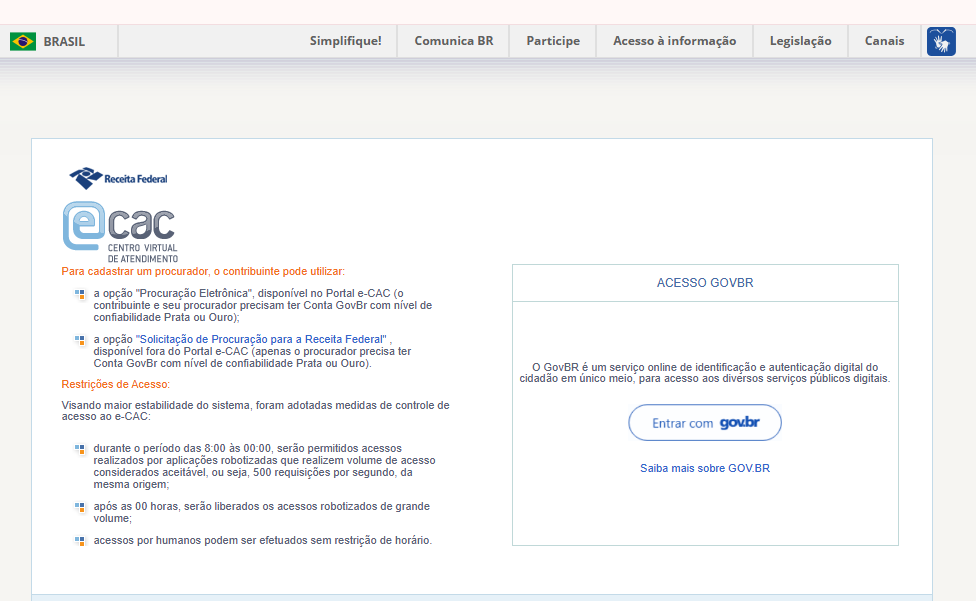Click the gov.br logo inside Entrar button
Screen dimensions: 976x601
[739, 423]
